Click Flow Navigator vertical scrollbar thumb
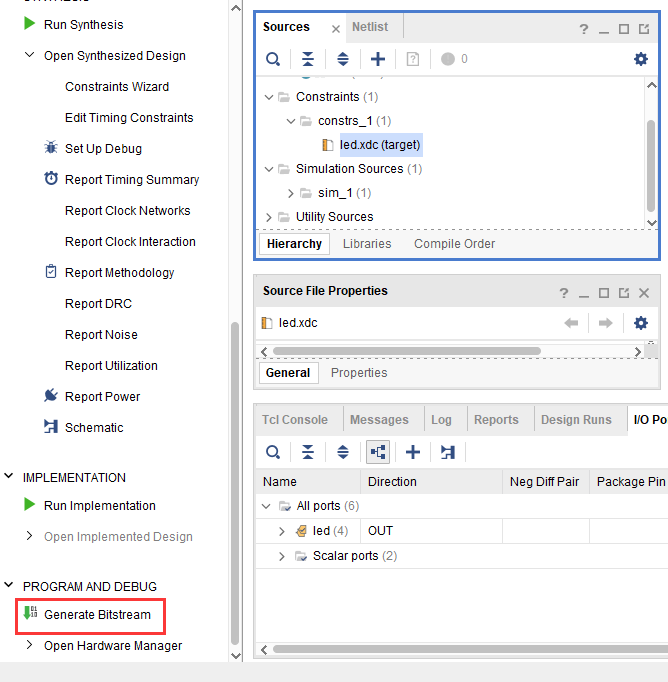The image size is (668, 682). tap(235, 483)
